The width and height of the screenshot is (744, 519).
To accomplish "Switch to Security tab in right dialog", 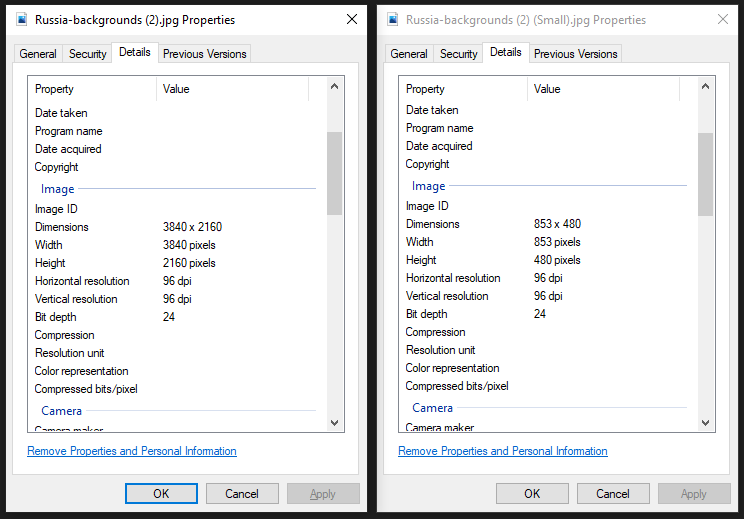I will pyautogui.click(x=459, y=54).
